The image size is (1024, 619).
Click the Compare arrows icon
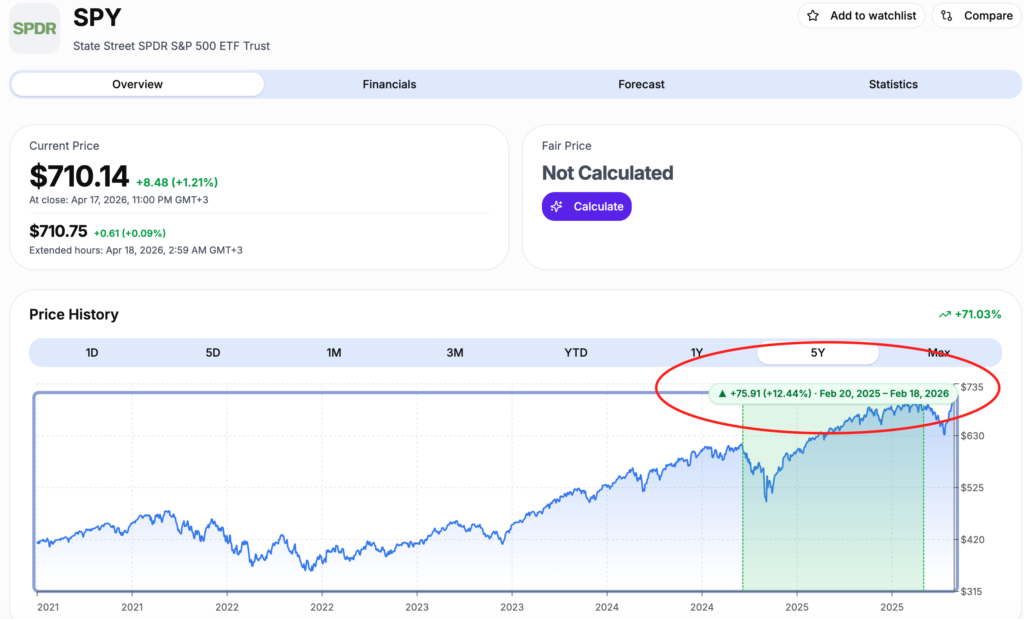pyautogui.click(x=947, y=16)
